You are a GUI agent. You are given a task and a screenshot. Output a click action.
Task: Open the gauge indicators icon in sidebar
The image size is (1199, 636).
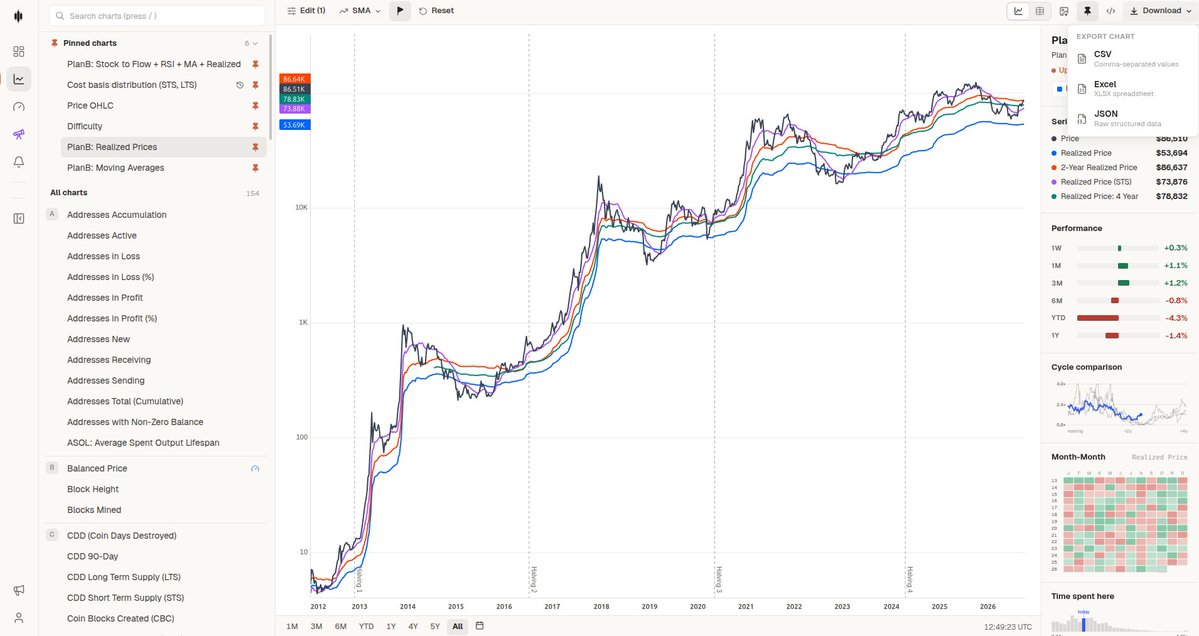coord(19,106)
